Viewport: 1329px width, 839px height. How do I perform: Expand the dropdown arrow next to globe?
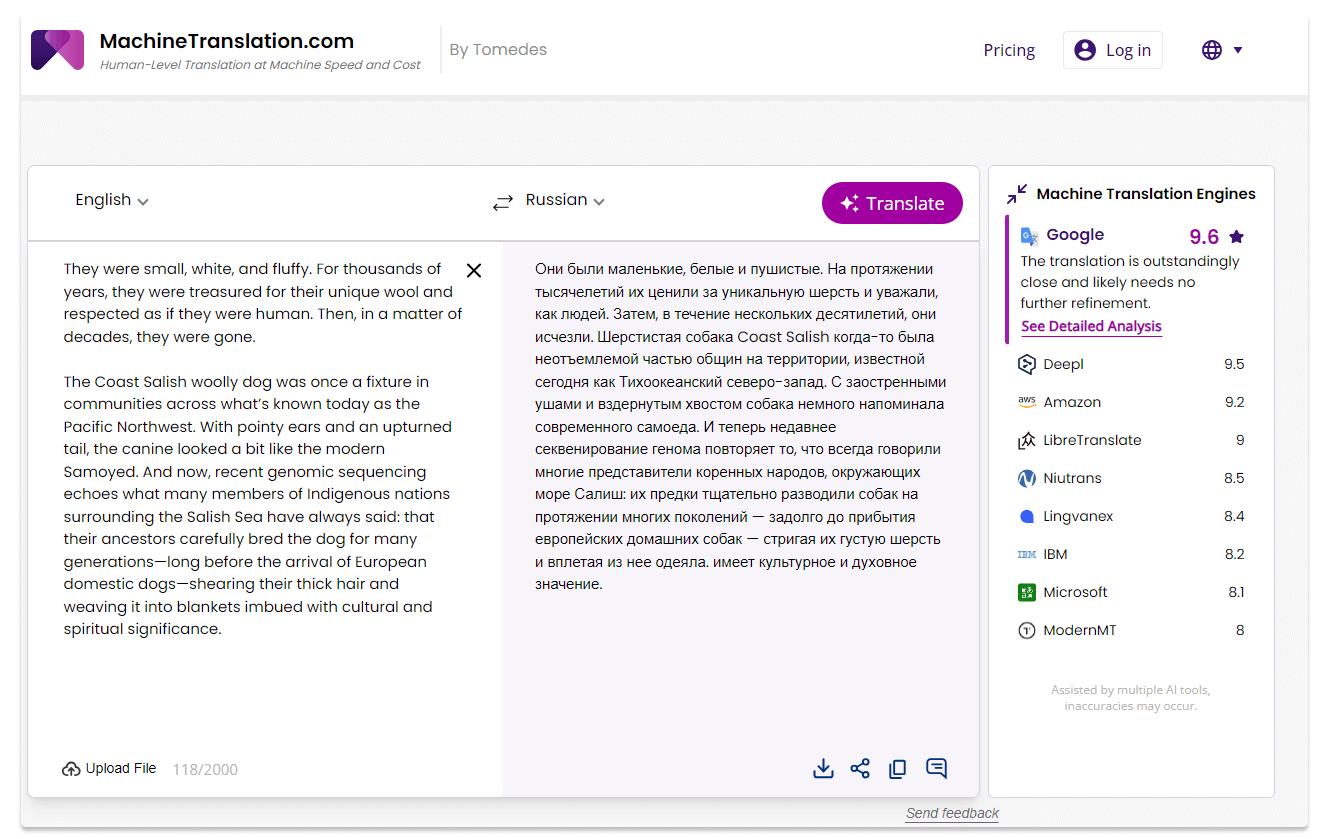tap(1238, 50)
